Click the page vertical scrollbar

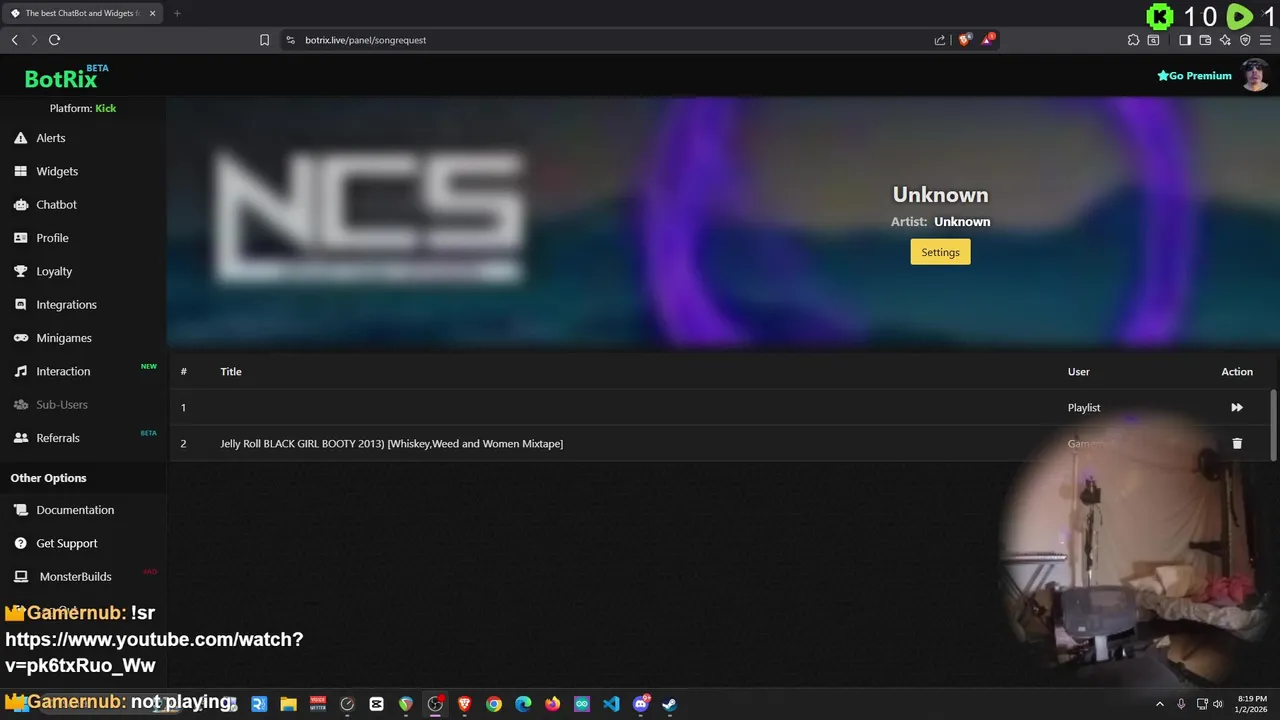[x=1273, y=425]
